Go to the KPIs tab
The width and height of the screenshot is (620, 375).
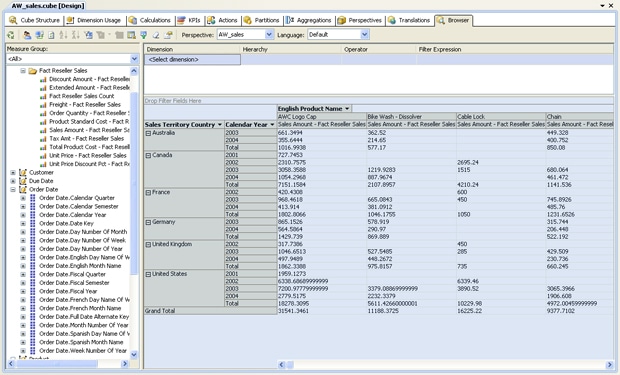189,20
